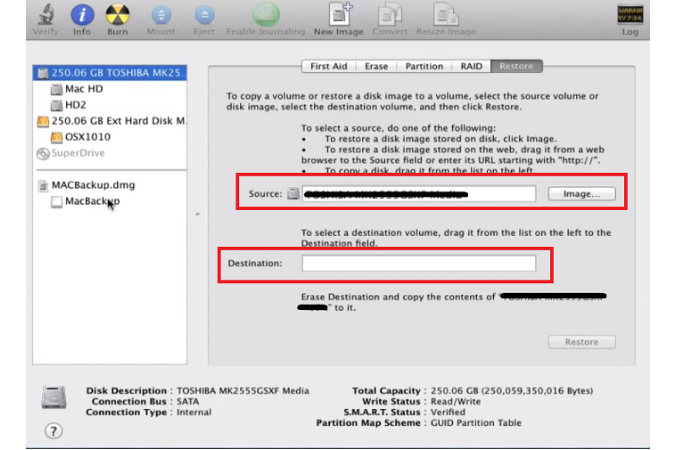
Task: Click the Burn toolbar icon
Action: pyautogui.click(x=117, y=15)
